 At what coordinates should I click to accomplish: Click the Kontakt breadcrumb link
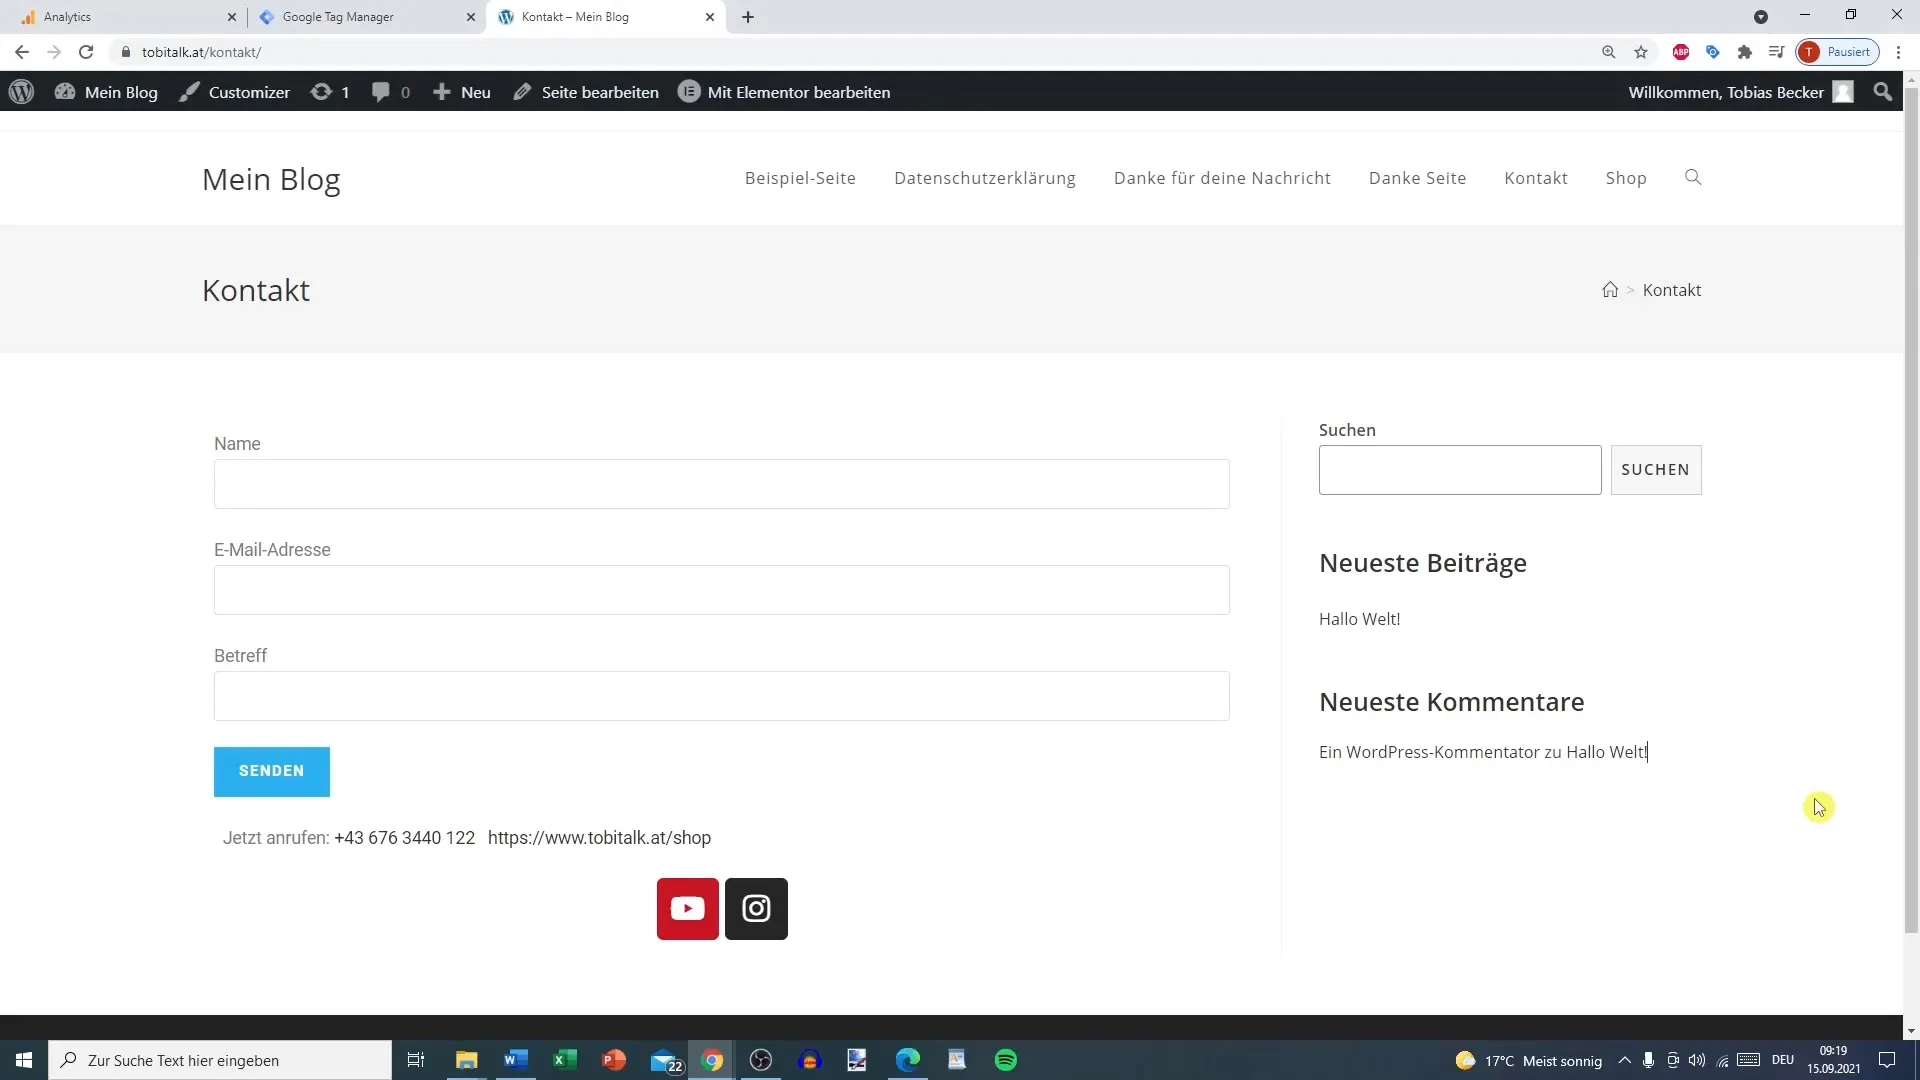pos(1672,290)
